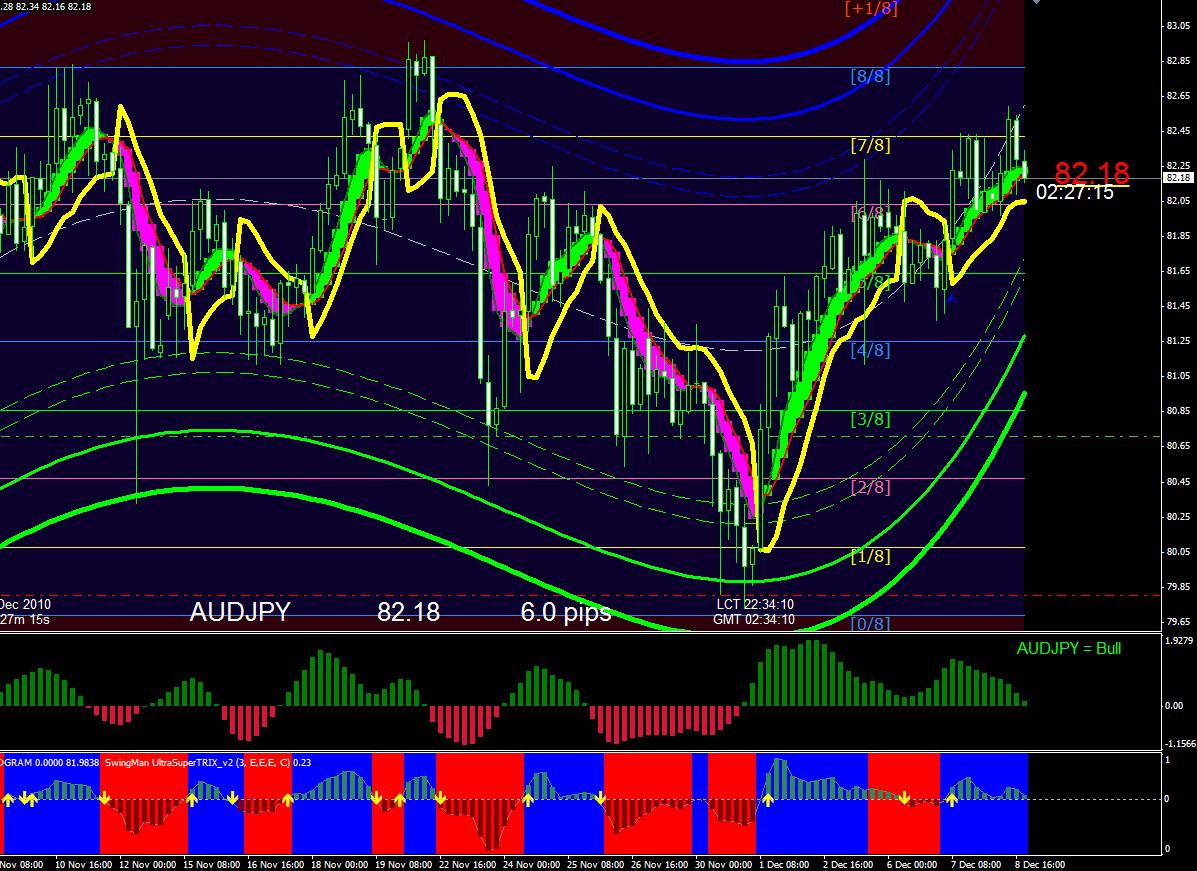Image resolution: width=1197 pixels, height=871 pixels.
Task: Click 79.65 on the price axis
Action: point(1178,622)
